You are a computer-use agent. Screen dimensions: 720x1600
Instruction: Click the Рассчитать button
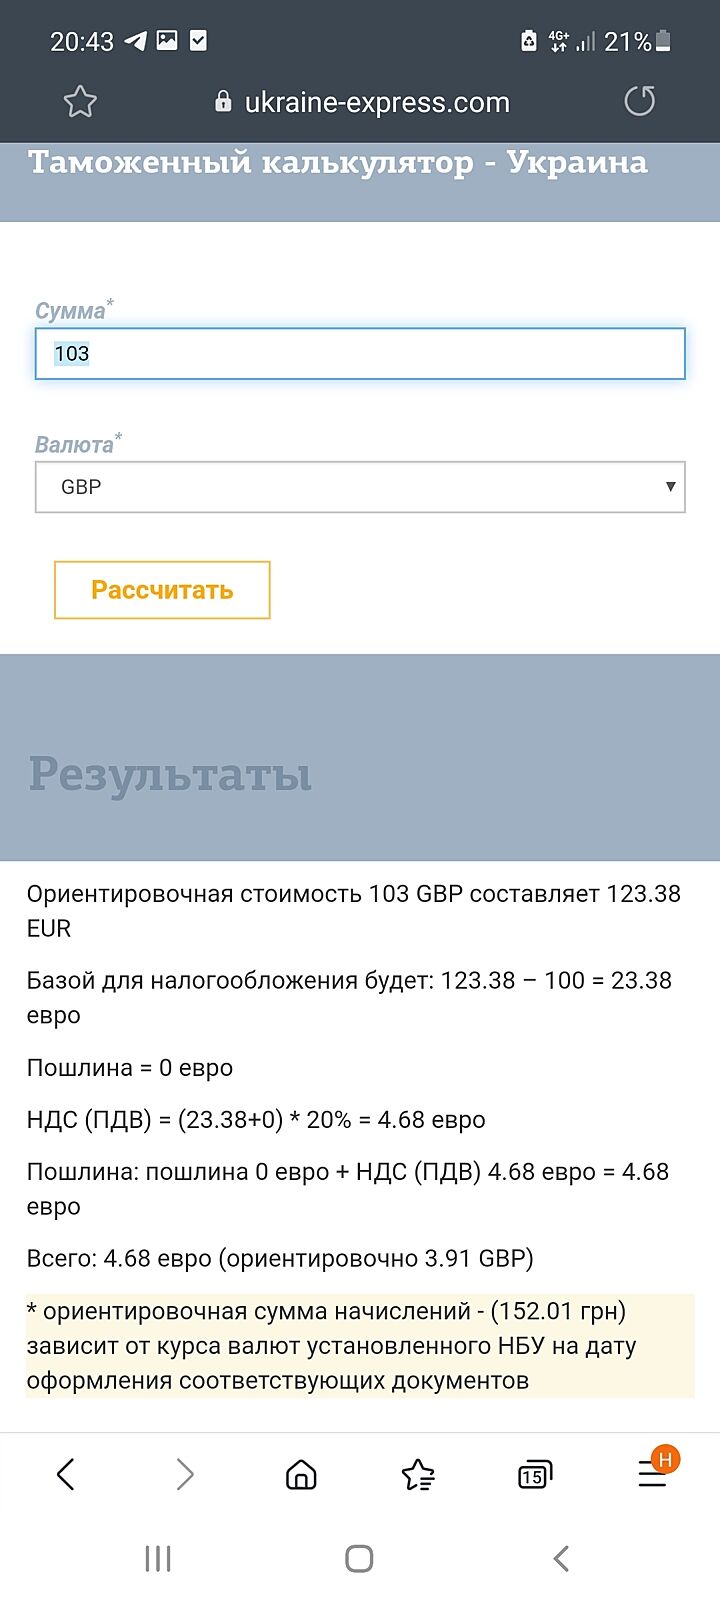pyautogui.click(x=162, y=590)
